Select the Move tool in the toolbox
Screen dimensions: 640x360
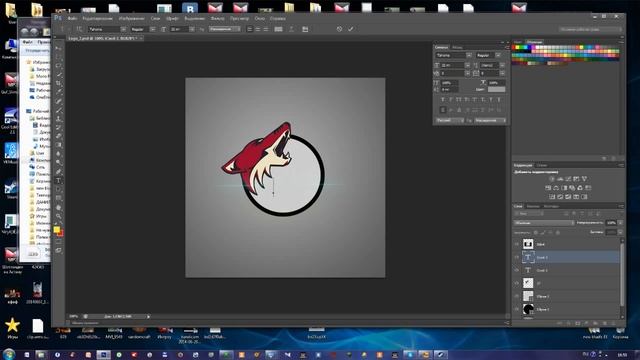point(59,48)
